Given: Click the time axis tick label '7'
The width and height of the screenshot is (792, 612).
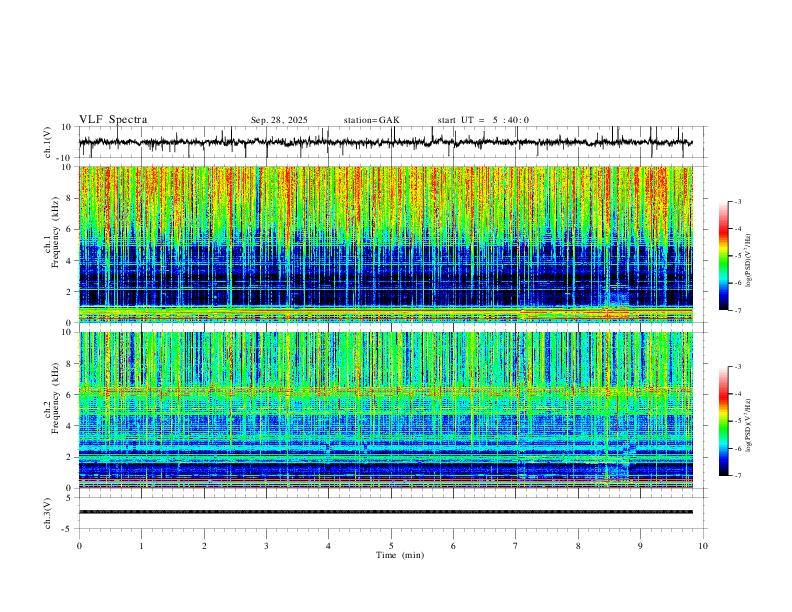Looking at the screenshot, I should coord(516,546).
